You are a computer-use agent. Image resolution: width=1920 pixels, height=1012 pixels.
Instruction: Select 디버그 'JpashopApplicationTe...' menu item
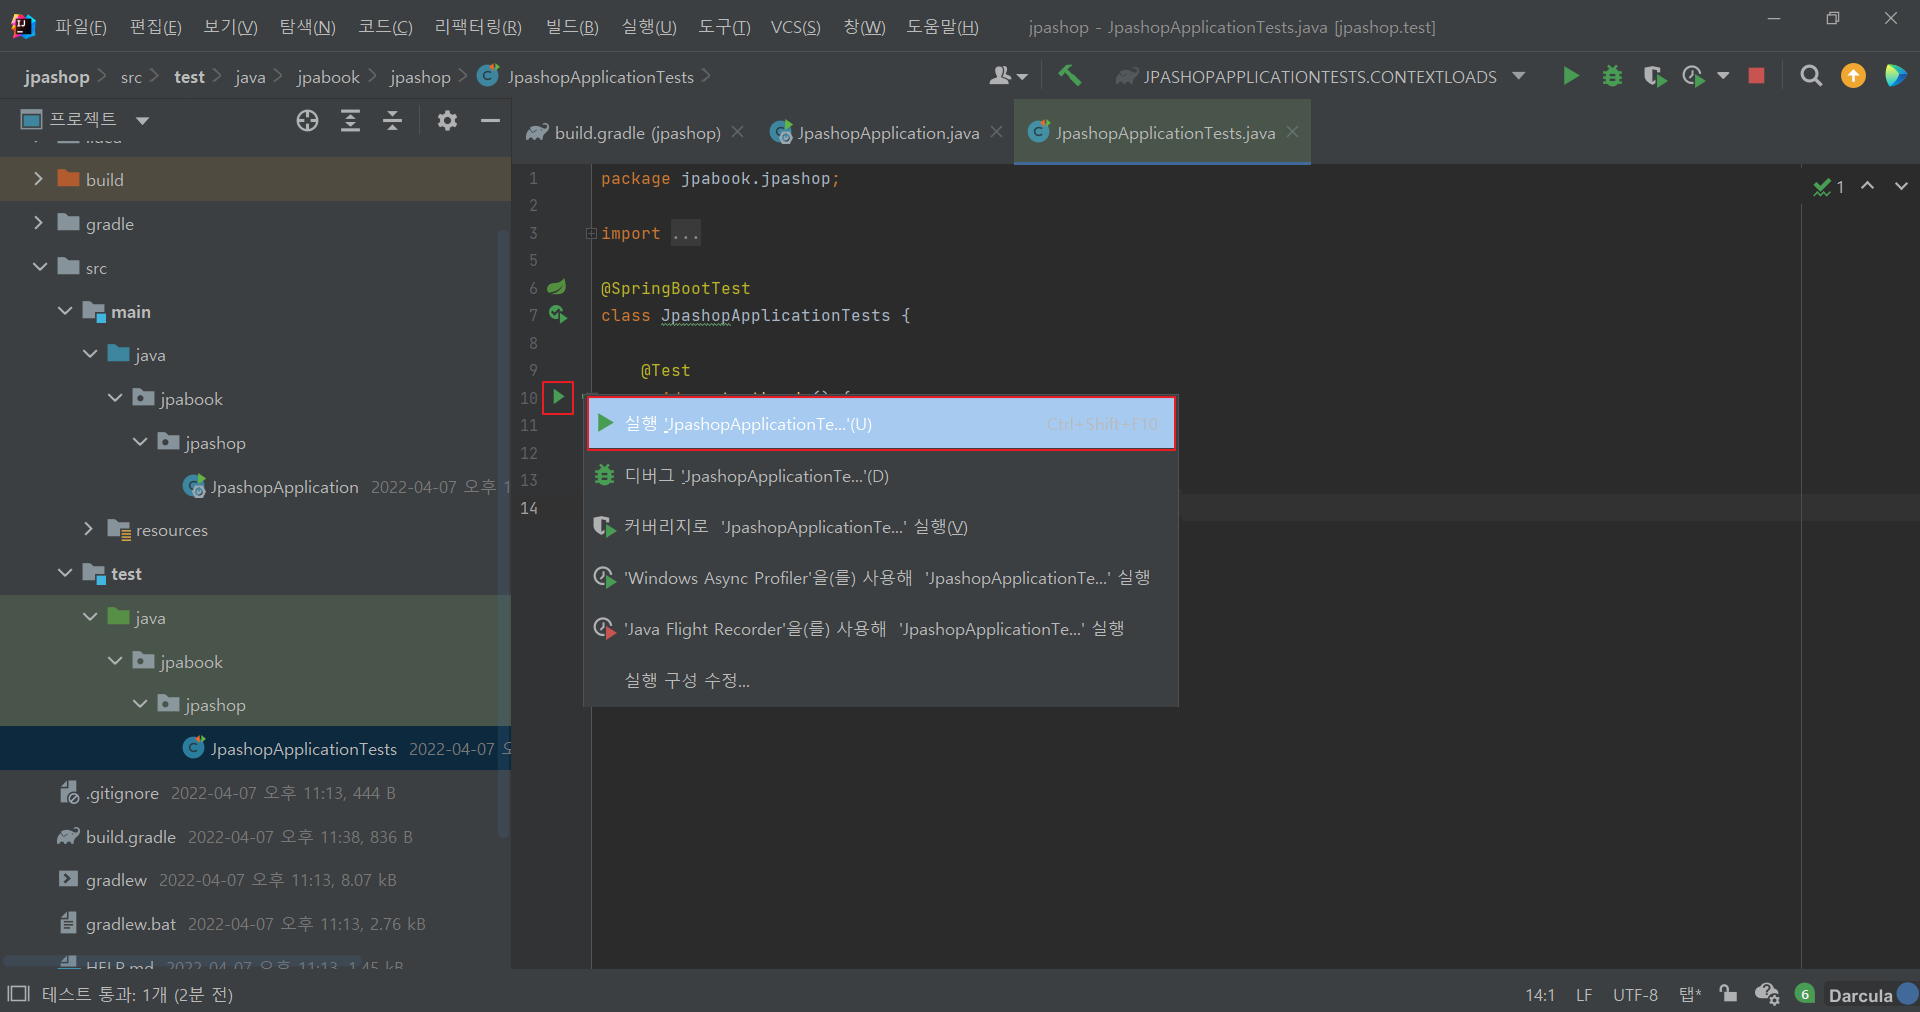coord(881,476)
